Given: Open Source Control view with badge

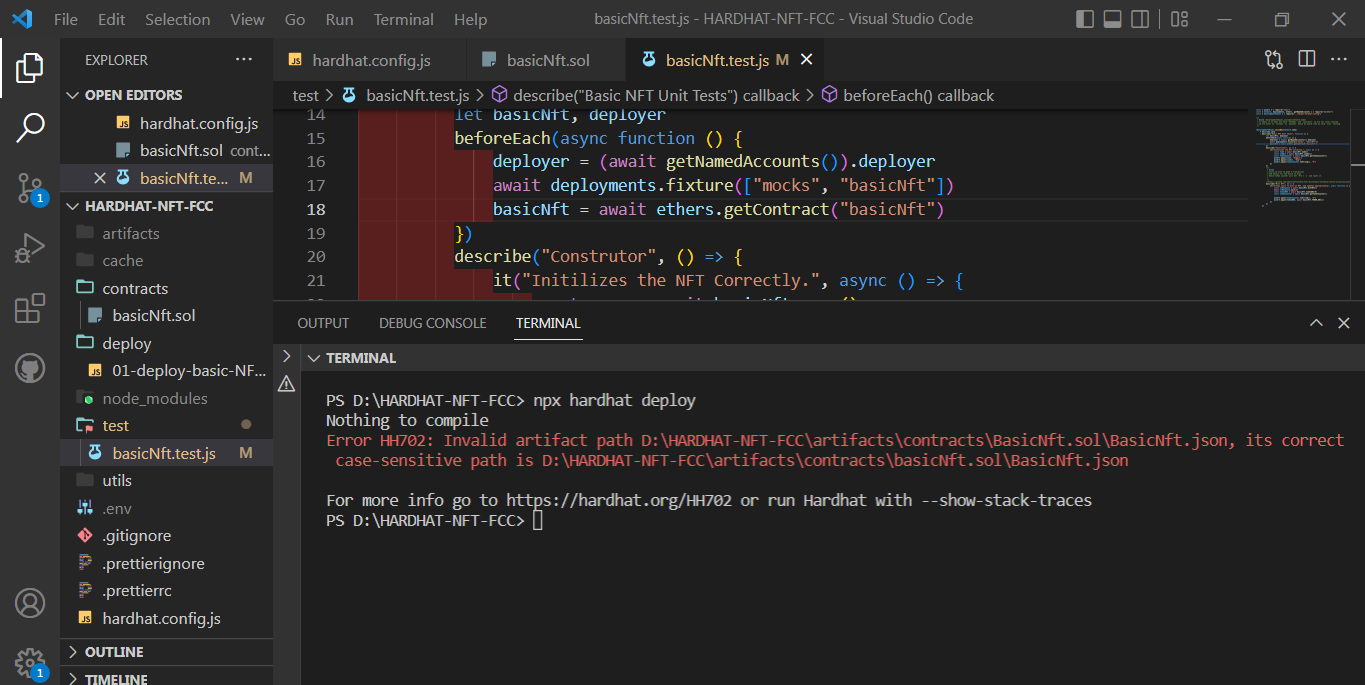Looking at the screenshot, I should click(x=29, y=187).
